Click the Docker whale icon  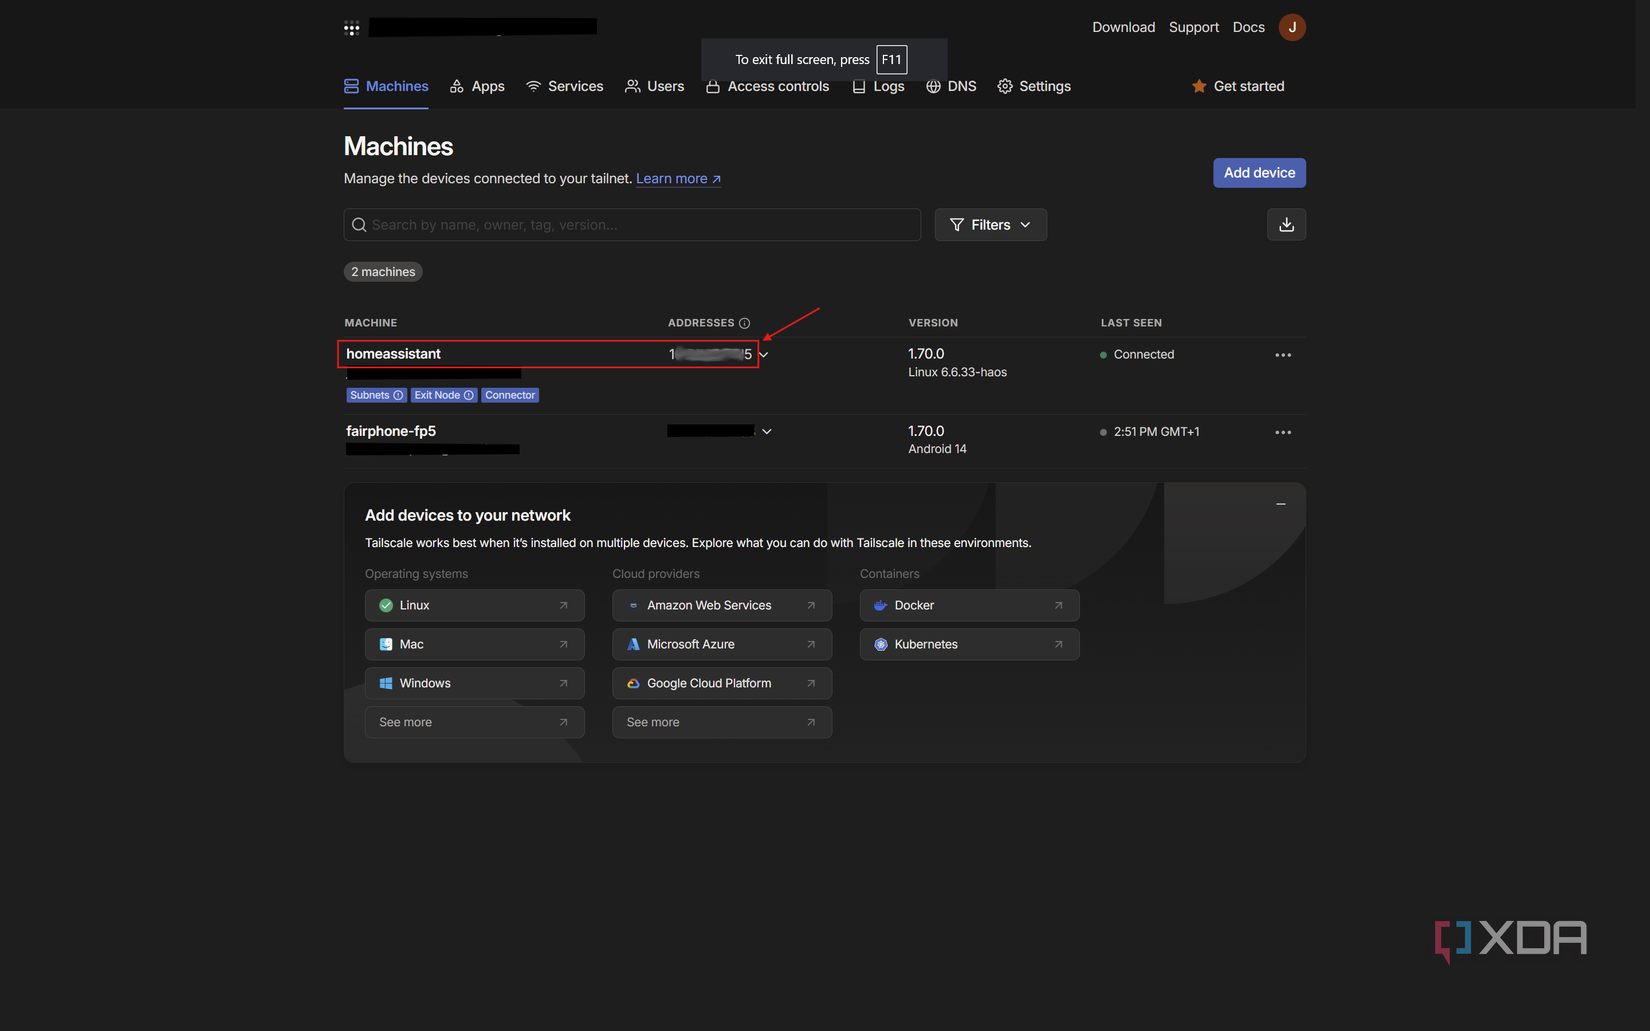(x=881, y=605)
